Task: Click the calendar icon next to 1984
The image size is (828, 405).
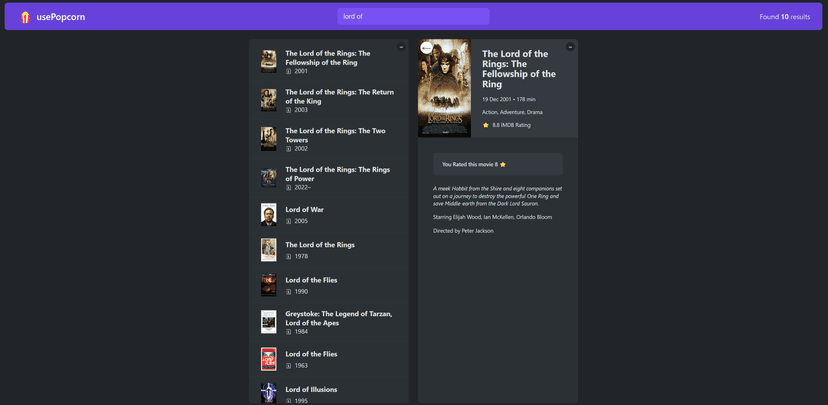Action: [x=288, y=332]
